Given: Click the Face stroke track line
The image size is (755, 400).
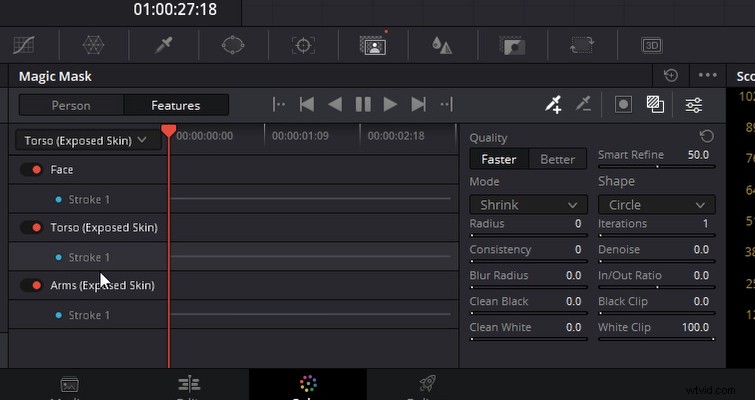Looking at the screenshot, I should click(x=311, y=198).
